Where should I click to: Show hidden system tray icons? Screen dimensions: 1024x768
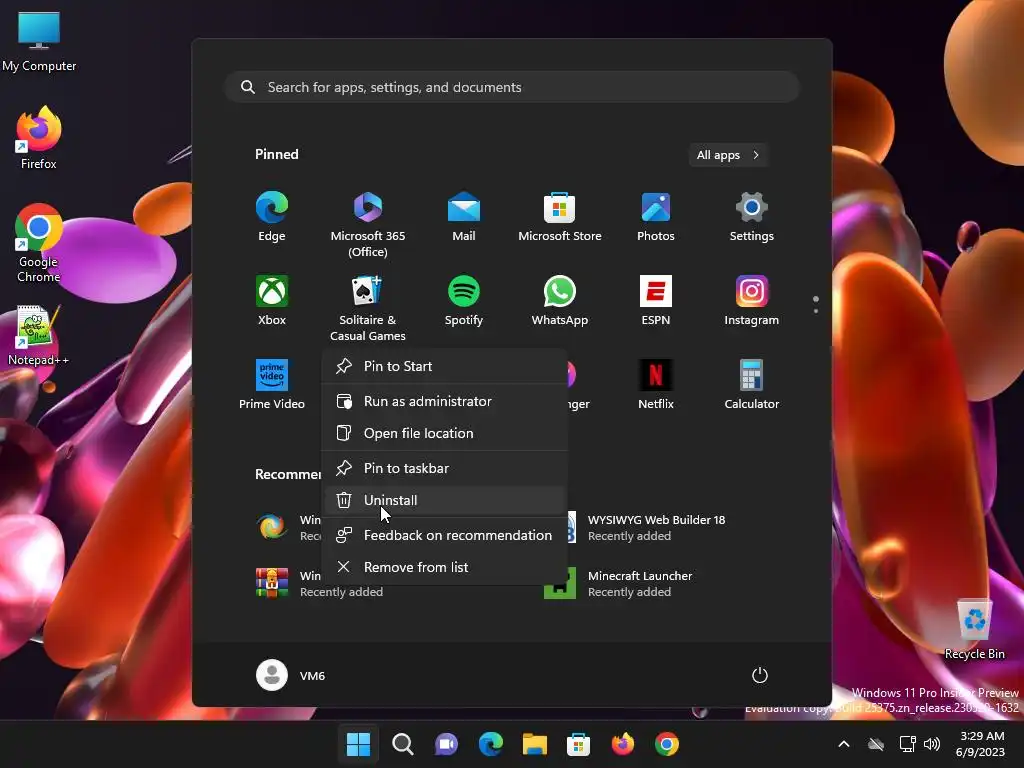844,744
